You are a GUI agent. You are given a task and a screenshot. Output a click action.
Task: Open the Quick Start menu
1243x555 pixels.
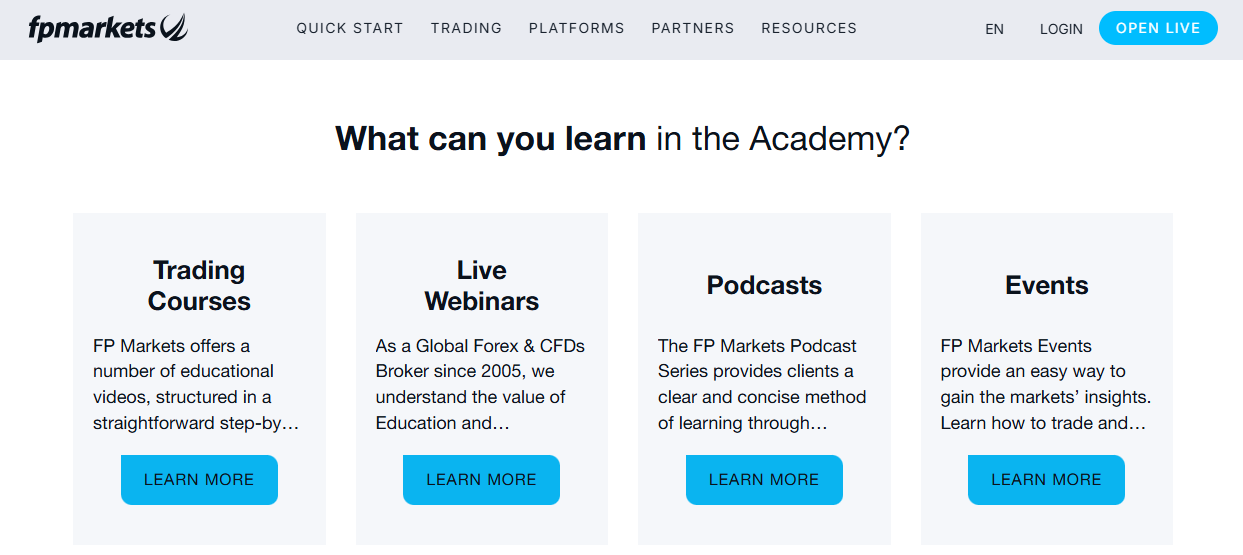point(350,28)
